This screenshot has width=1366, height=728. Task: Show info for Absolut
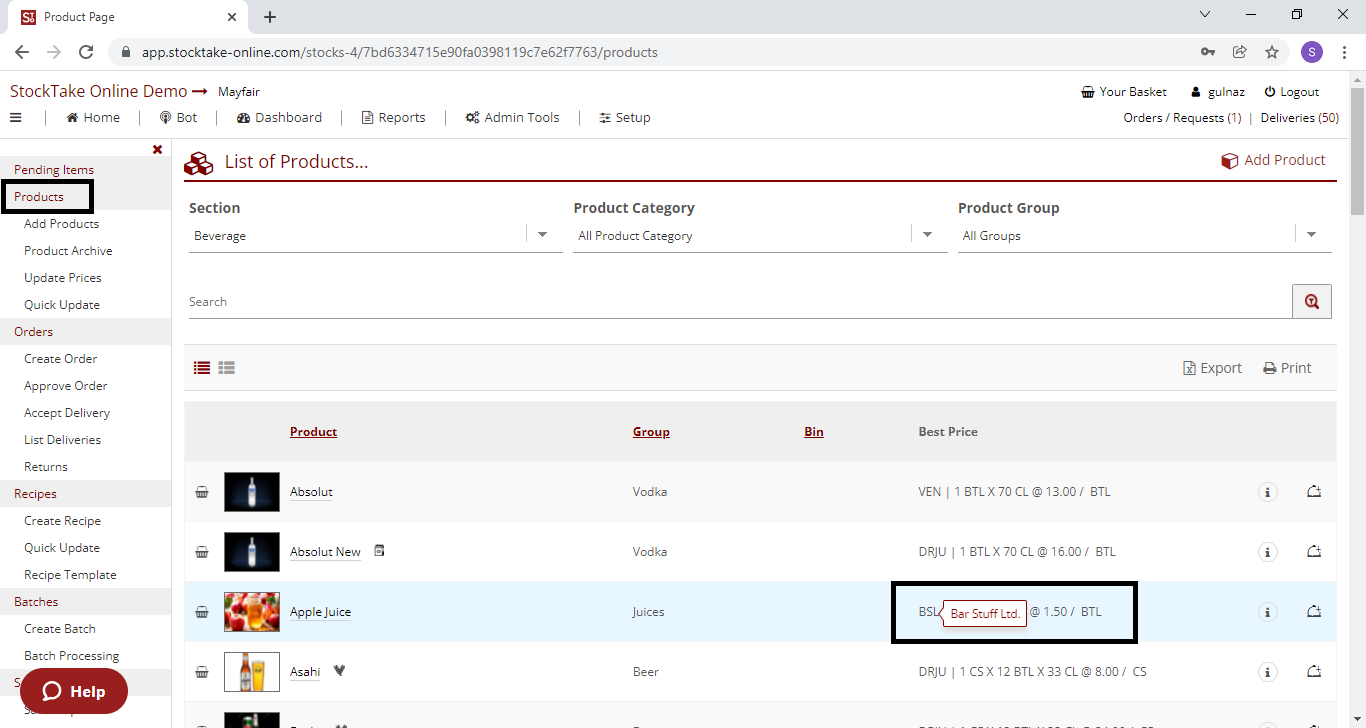[1268, 492]
